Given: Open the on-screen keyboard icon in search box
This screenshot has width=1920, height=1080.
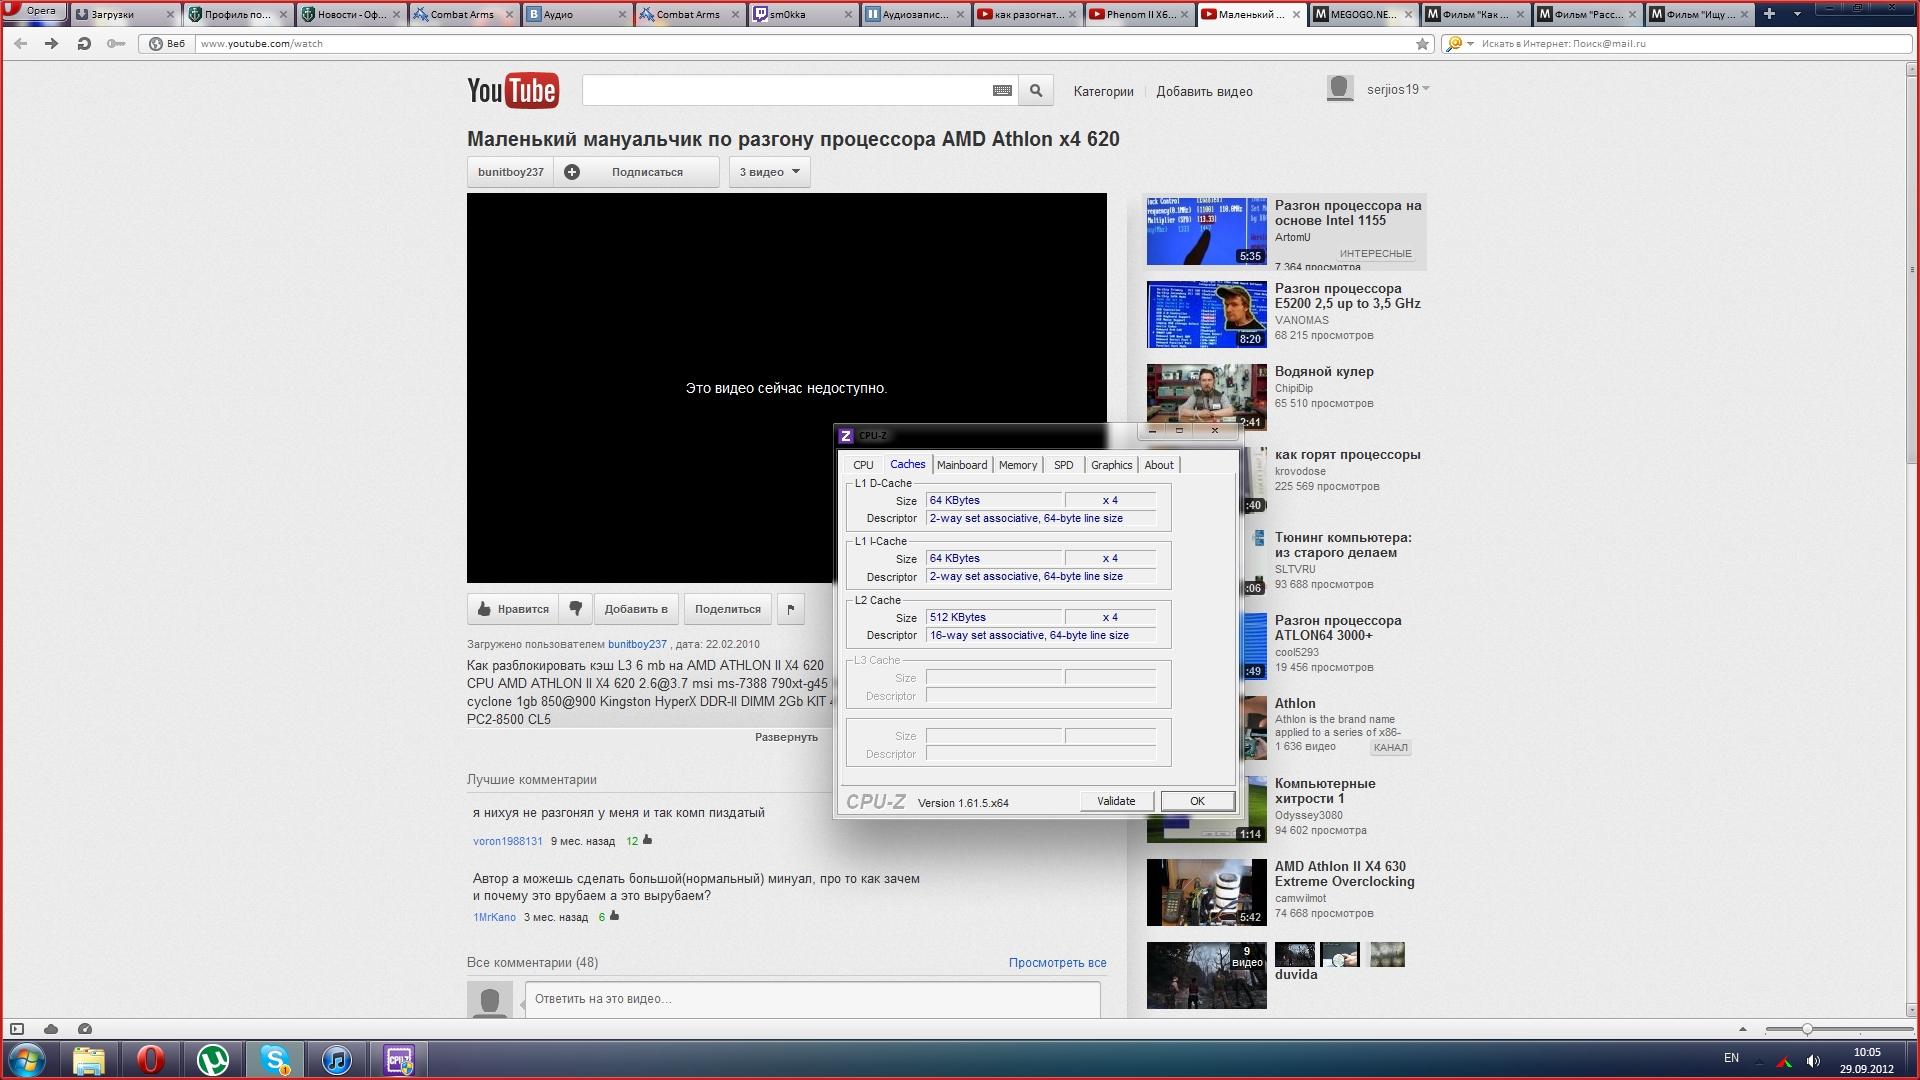Looking at the screenshot, I should point(1002,91).
